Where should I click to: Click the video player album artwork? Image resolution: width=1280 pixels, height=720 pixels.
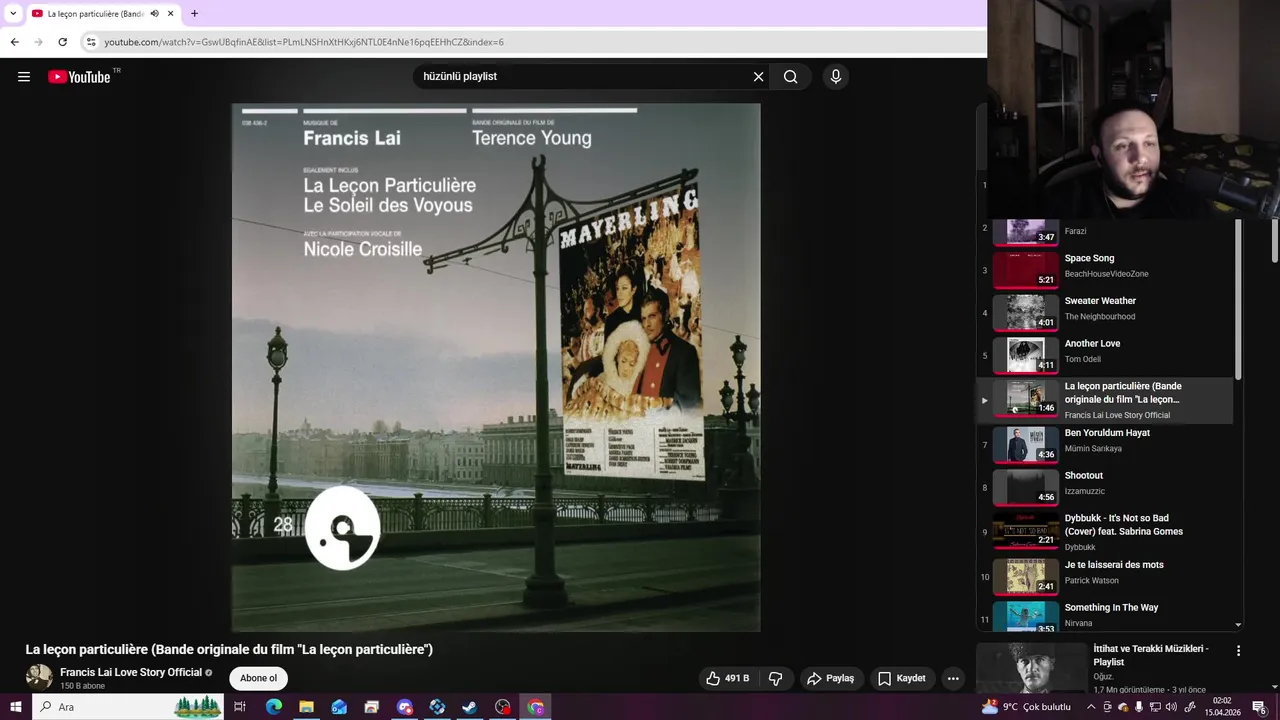pyautogui.click(x=496, y=367)
